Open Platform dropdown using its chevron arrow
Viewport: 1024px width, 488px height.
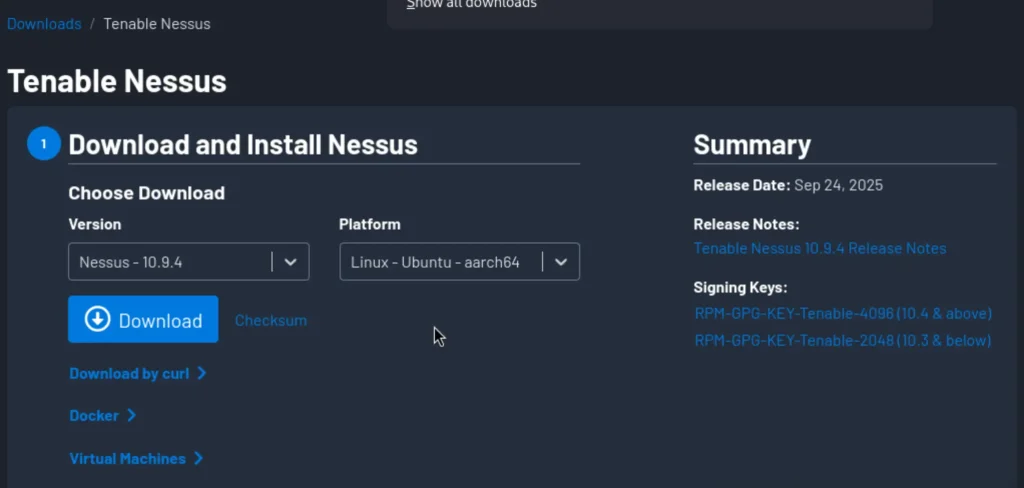coord(561,262)
